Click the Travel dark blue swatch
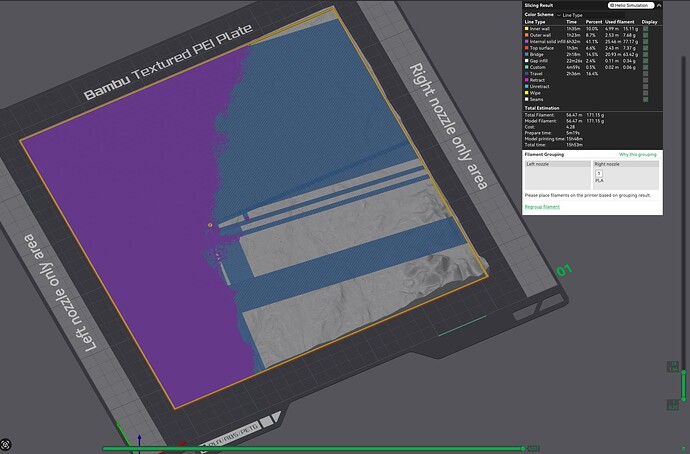Screen dimensions: 690x454 coord(526,74)
